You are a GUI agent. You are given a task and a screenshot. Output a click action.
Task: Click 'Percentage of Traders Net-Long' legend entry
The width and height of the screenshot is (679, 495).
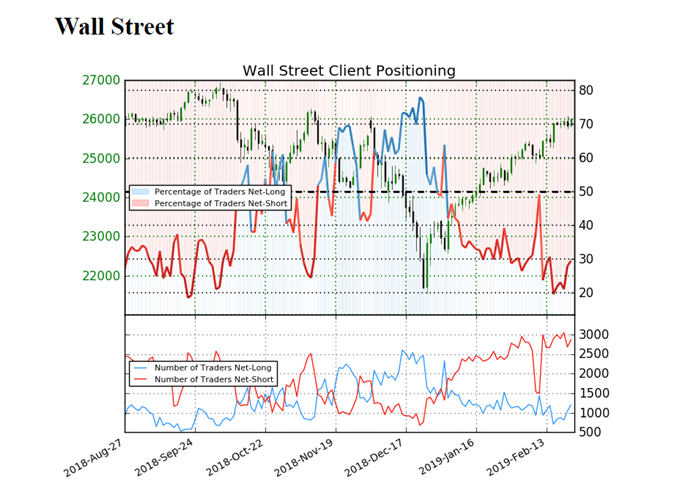220,191
